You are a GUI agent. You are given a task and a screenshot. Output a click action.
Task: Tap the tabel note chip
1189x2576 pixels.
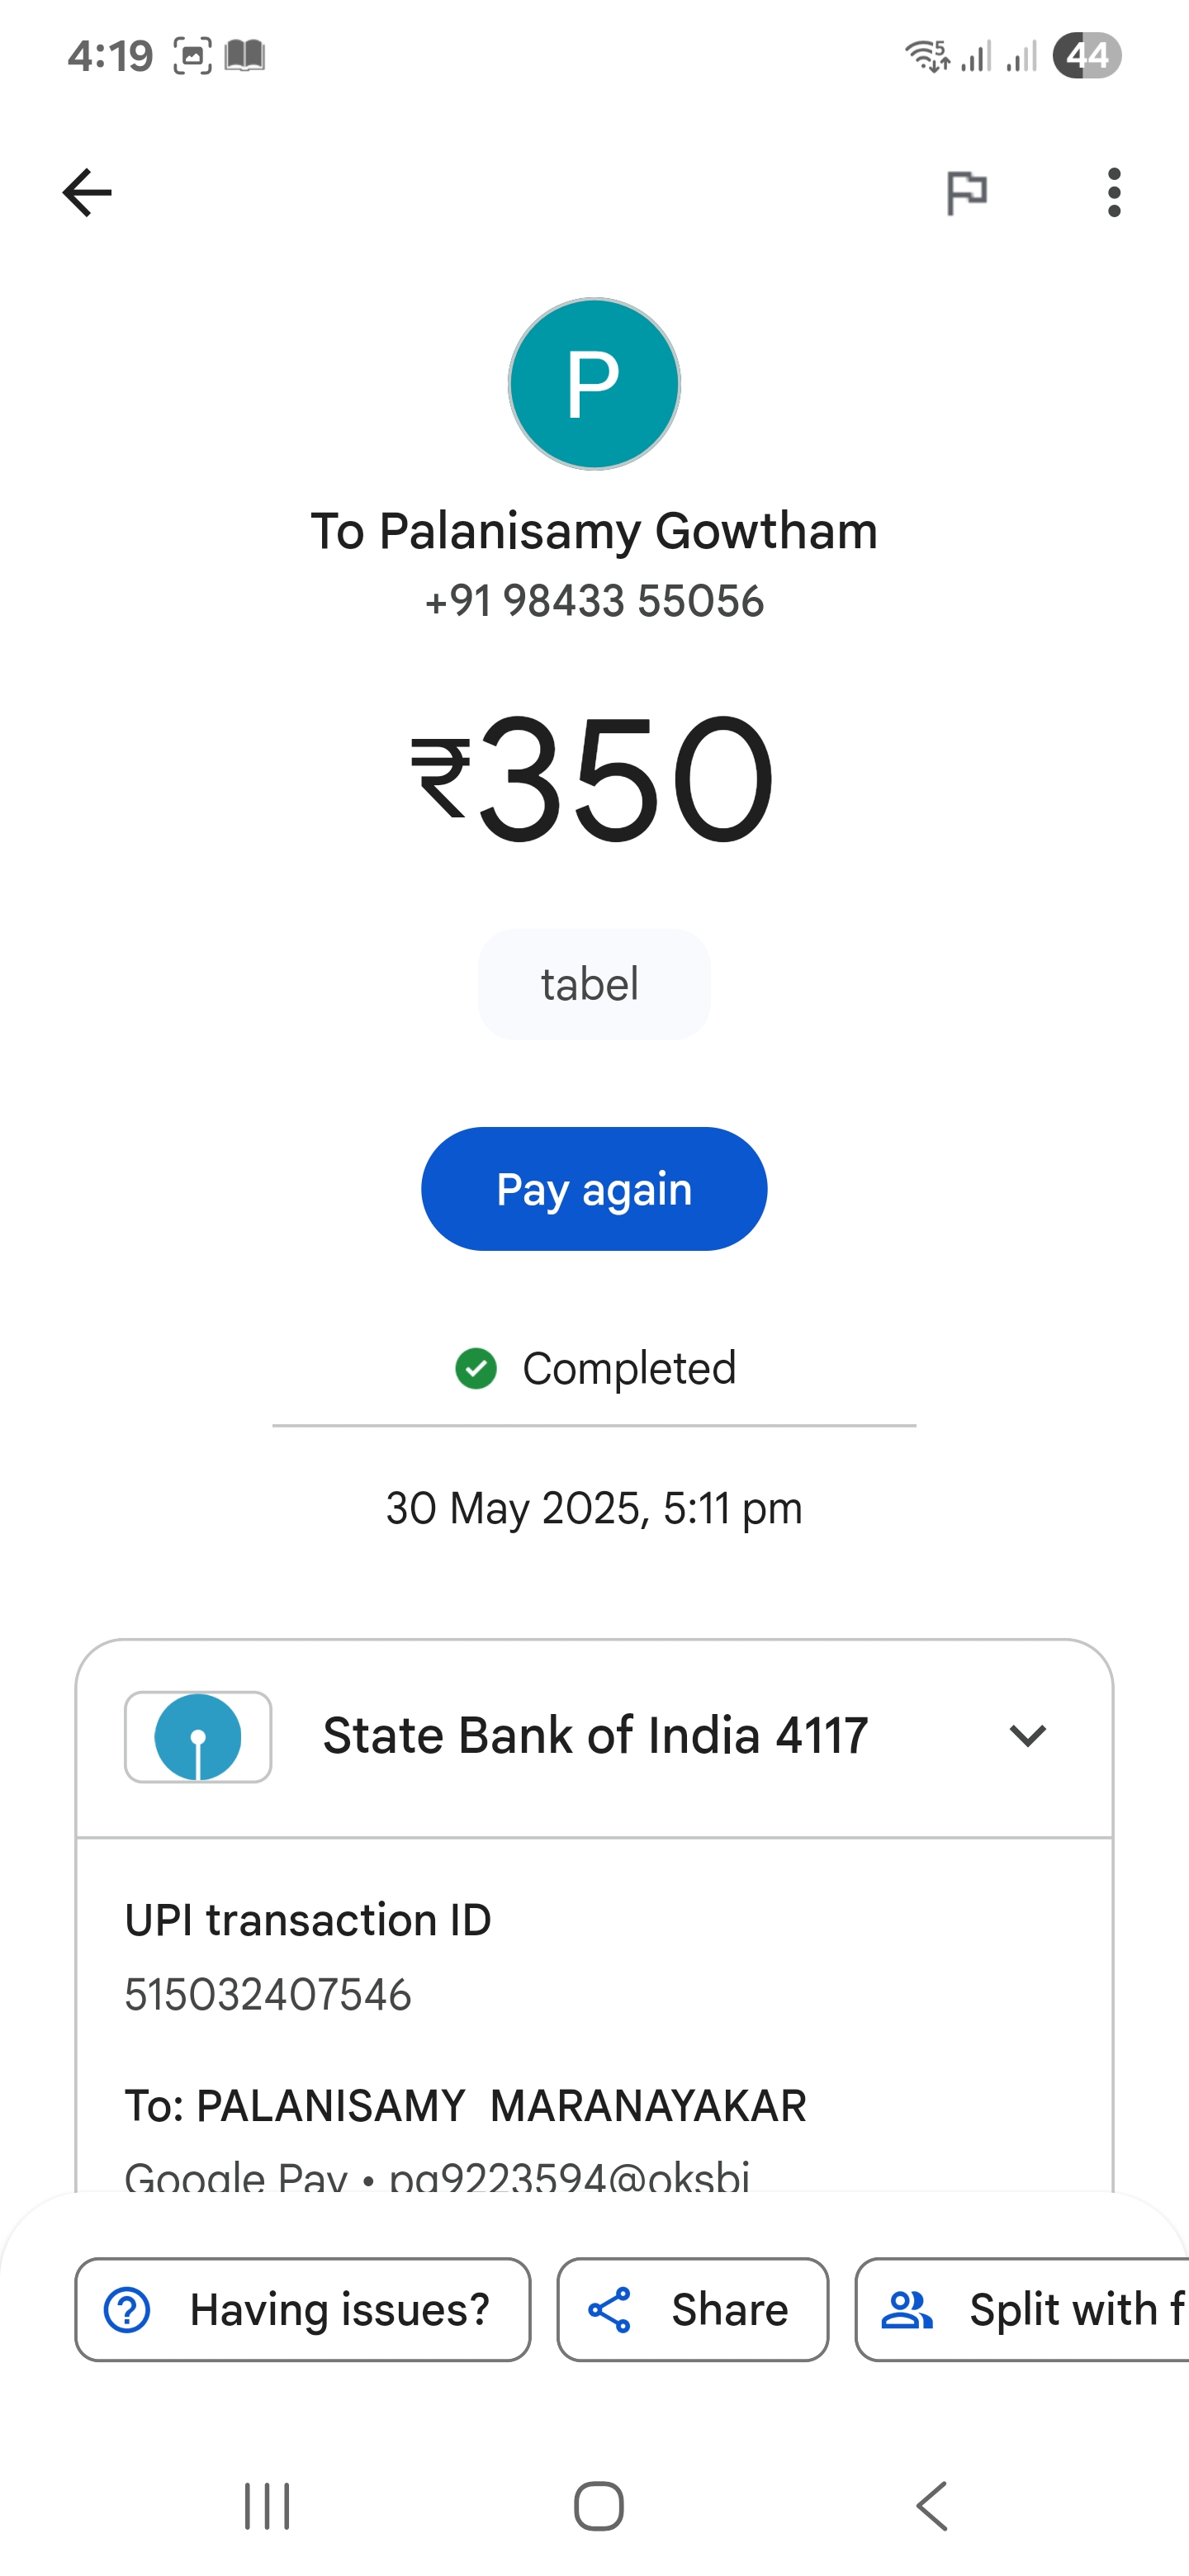pyautogui.click(x=594, y=984)
